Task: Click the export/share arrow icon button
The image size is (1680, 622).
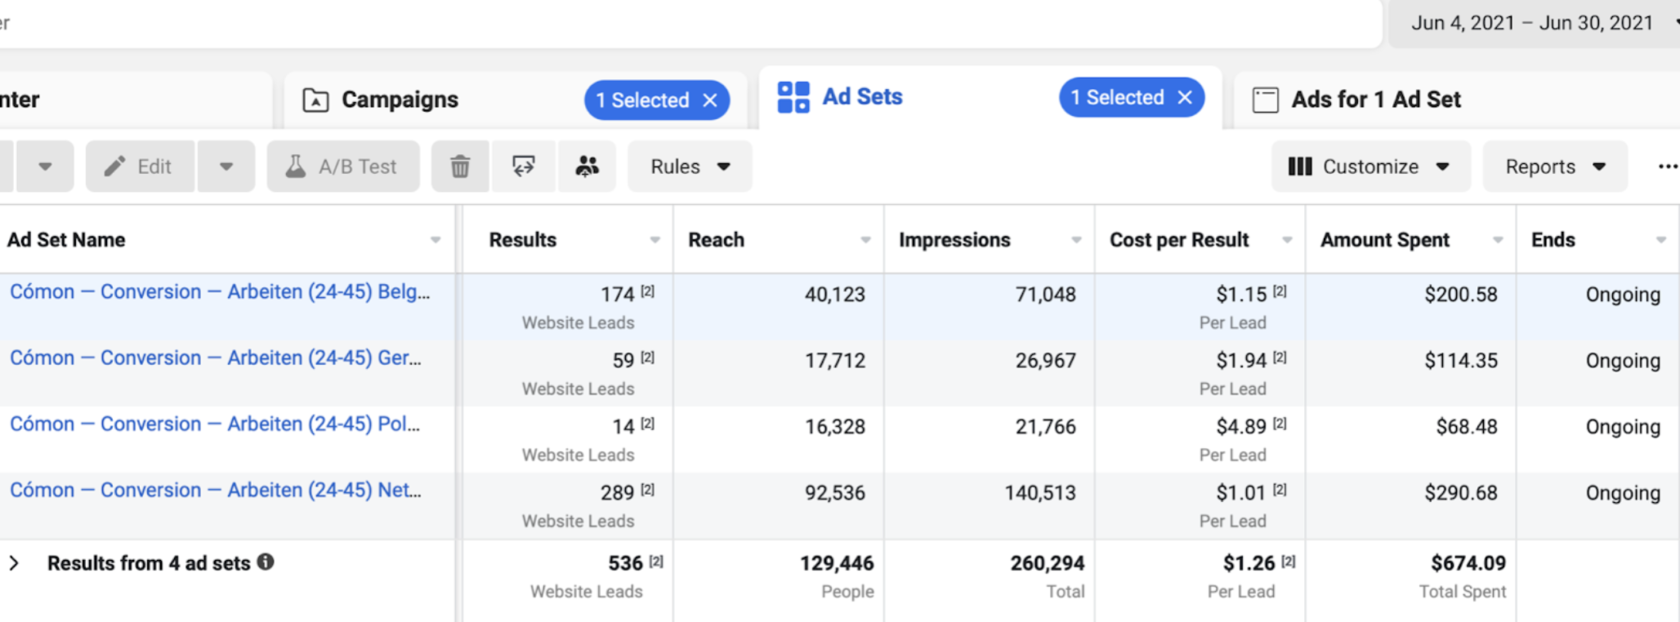Action: click(x=523, y=166)
